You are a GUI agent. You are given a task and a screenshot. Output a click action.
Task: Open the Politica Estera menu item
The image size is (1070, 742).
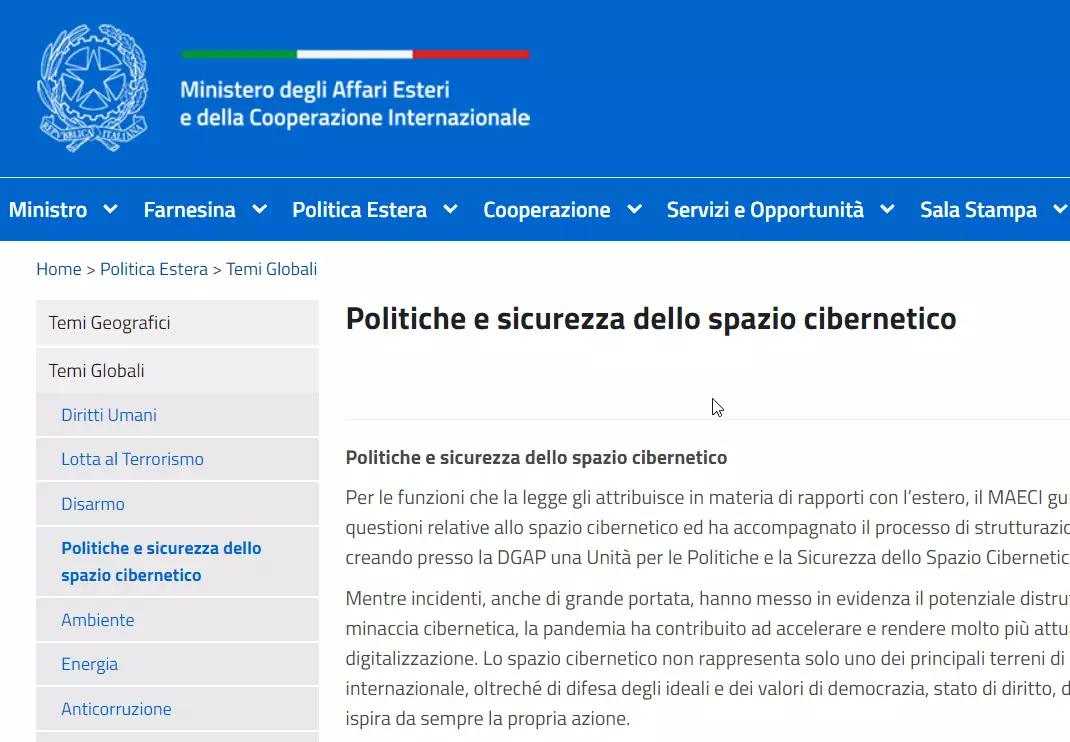[359, 210]
